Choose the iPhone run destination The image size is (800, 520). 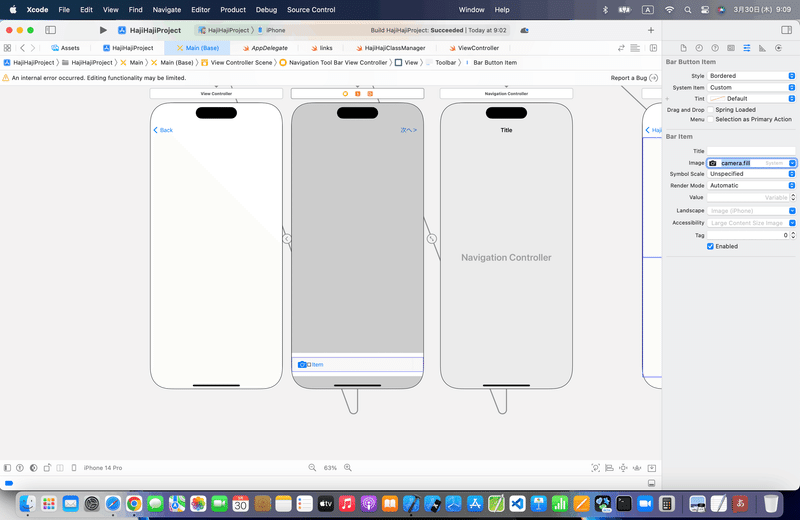pyautogui.click(x=271, y=30)
